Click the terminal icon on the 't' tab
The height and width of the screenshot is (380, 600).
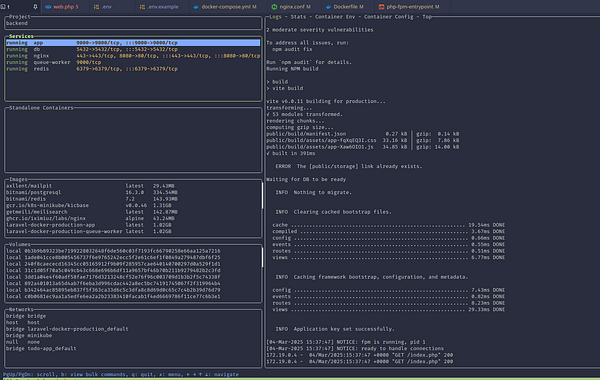[x=3, y=7]
